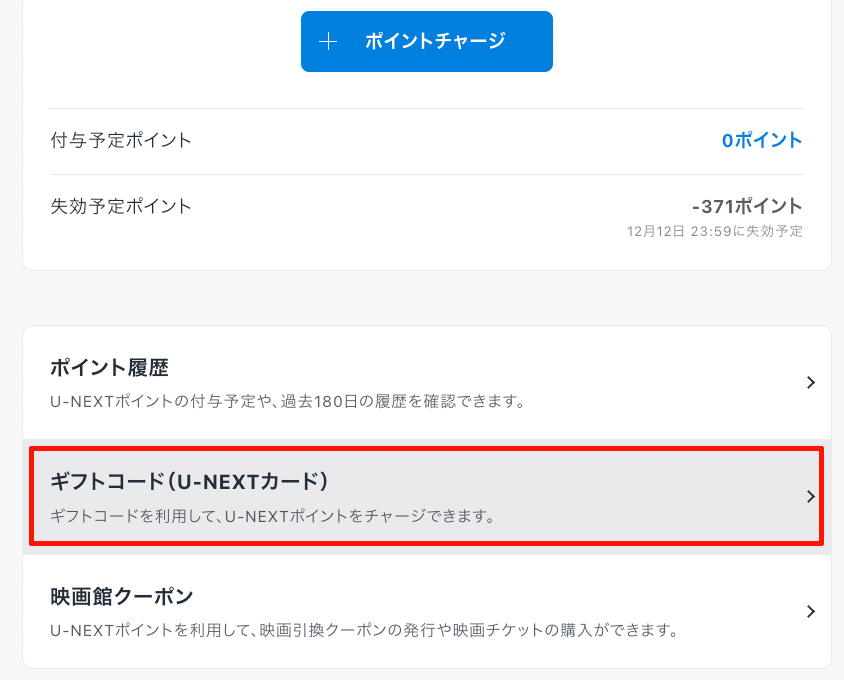
Task: Open the 映画館クーポン heading
Action: (x=121, y=596)
